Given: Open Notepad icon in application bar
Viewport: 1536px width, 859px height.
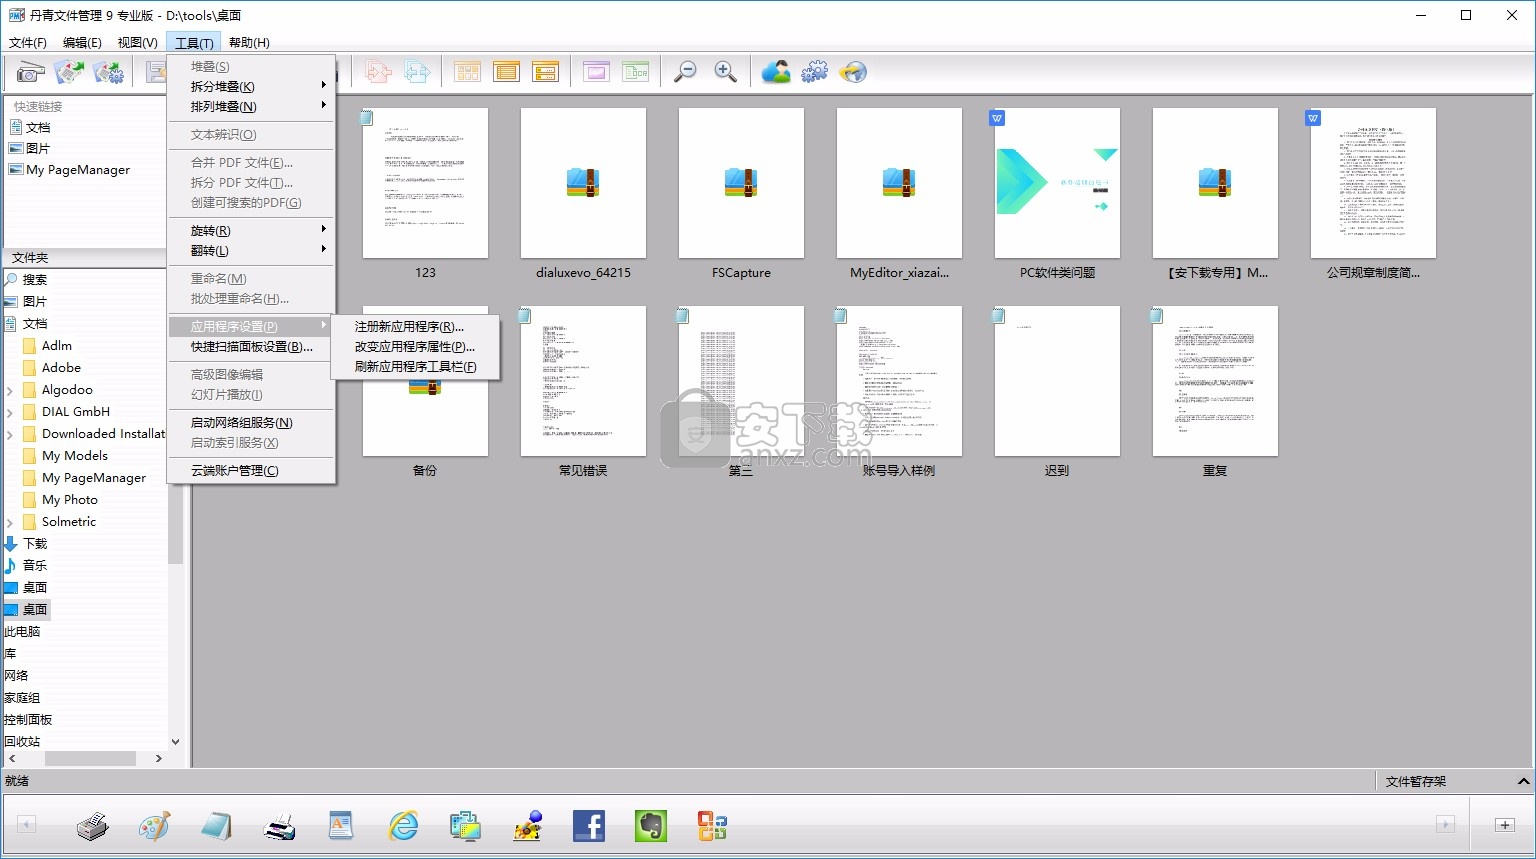Looking at the screenshot, I should click(x=216, y=826).
